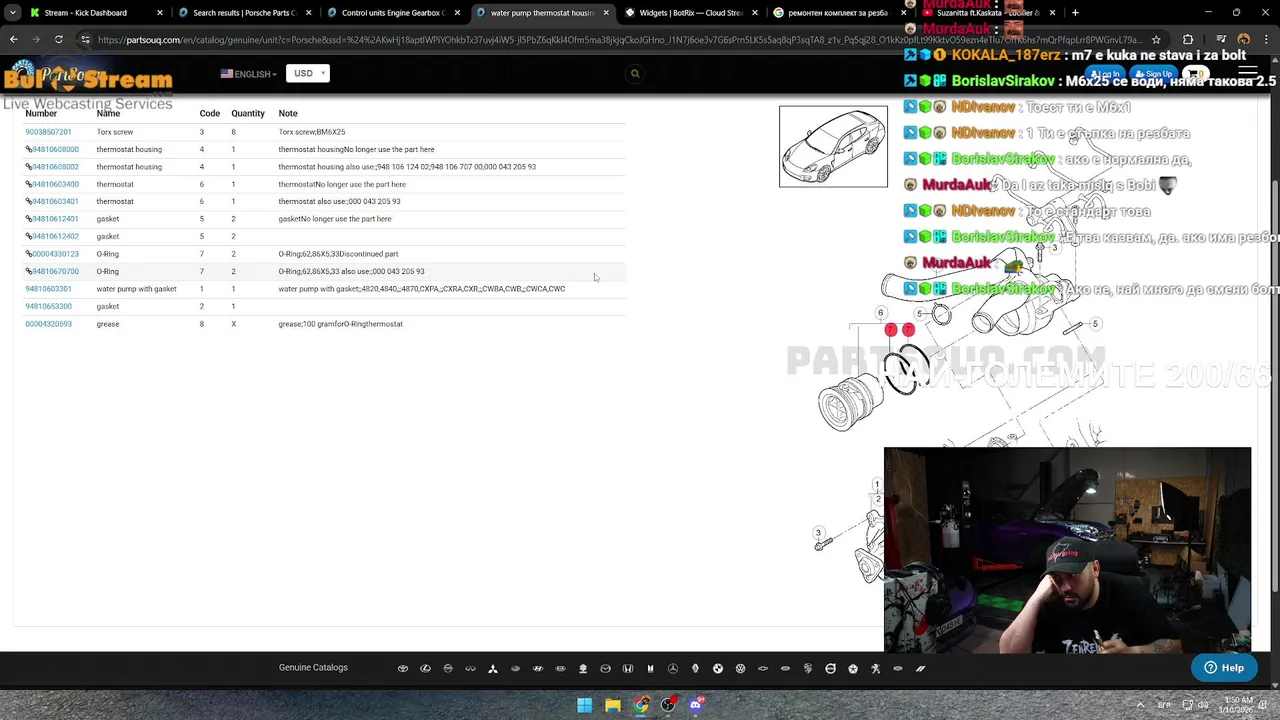The width and height of the screenshot is (1280, 720).
Task: Reload the PartSouq page
Action: 58,39
